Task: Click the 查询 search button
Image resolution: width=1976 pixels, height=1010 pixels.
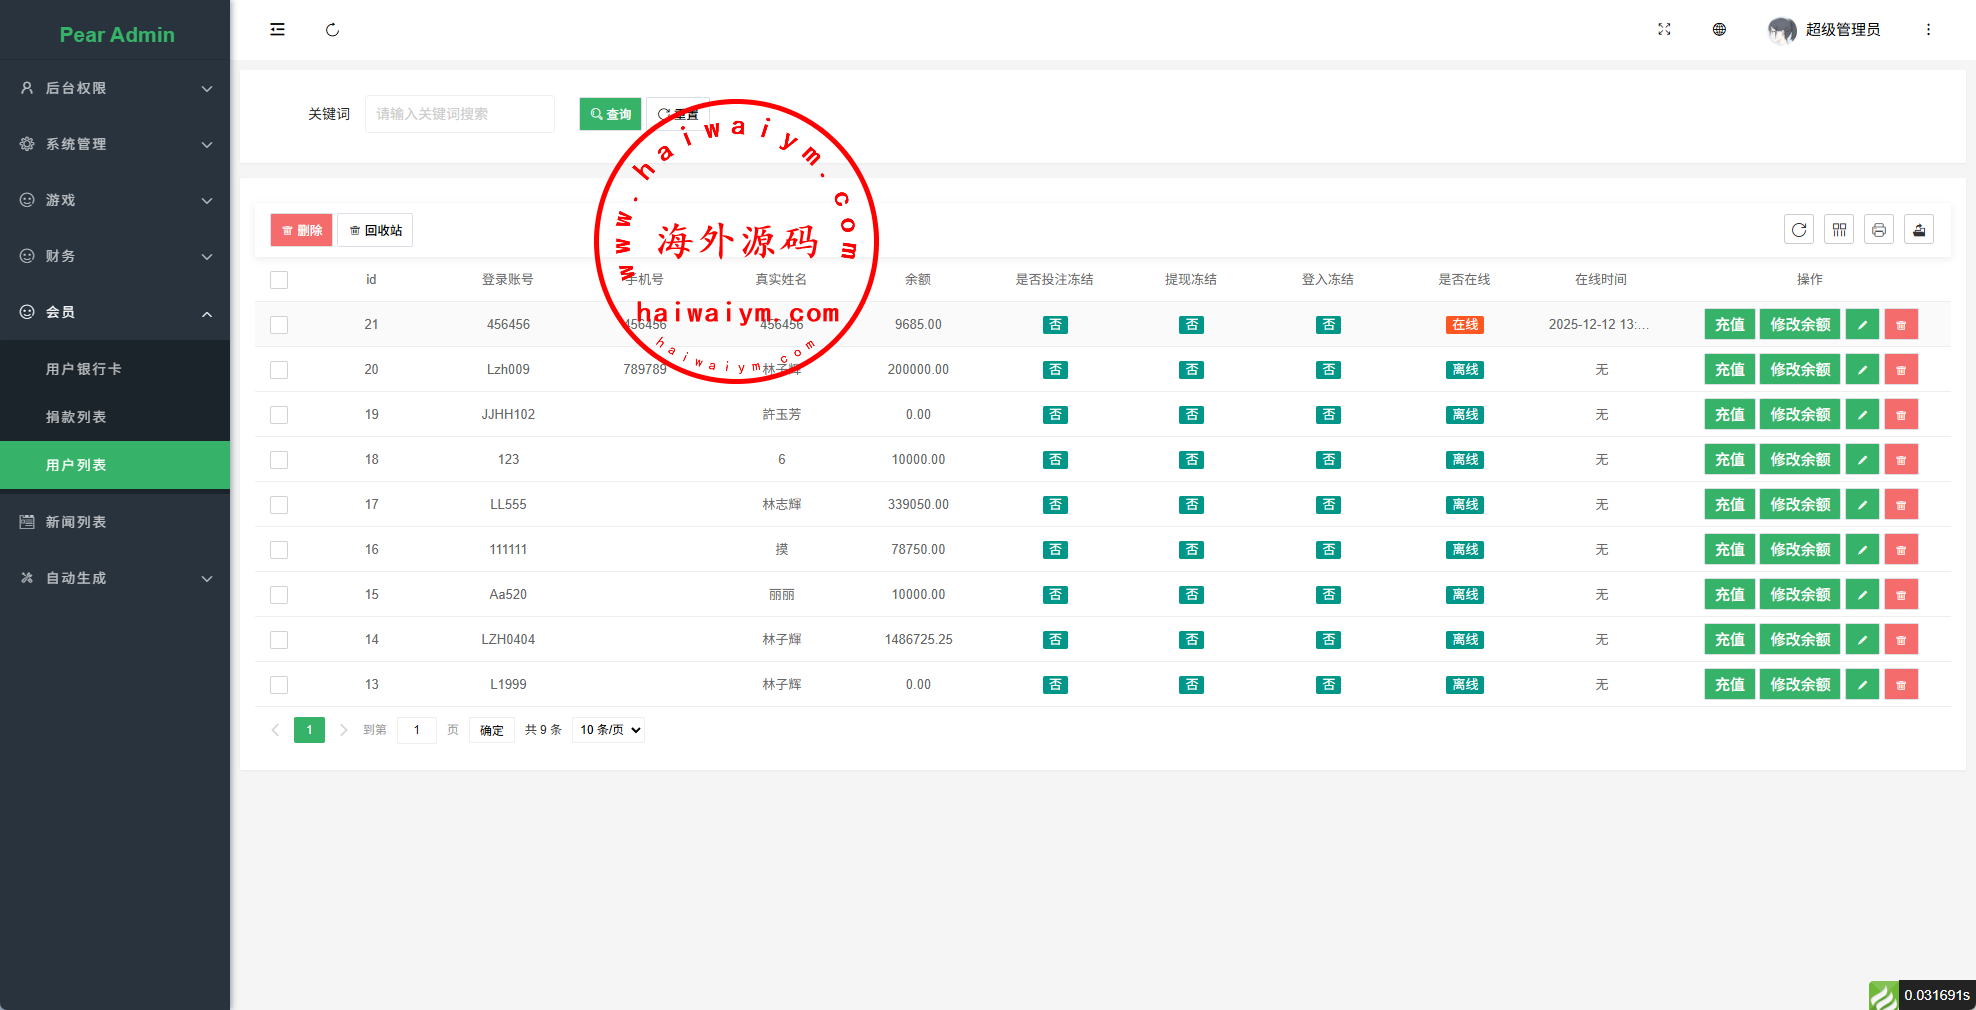Action: coord(610,114)
